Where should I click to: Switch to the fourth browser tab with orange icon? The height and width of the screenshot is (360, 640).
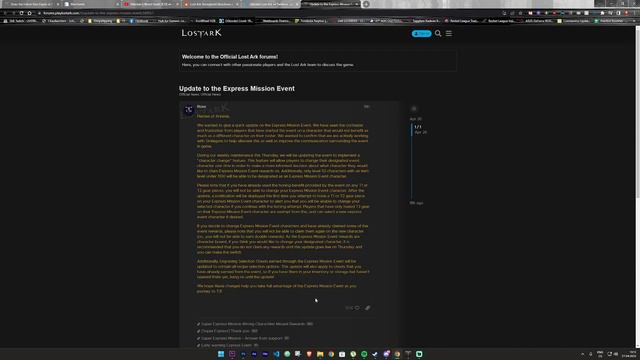[211, 4]
